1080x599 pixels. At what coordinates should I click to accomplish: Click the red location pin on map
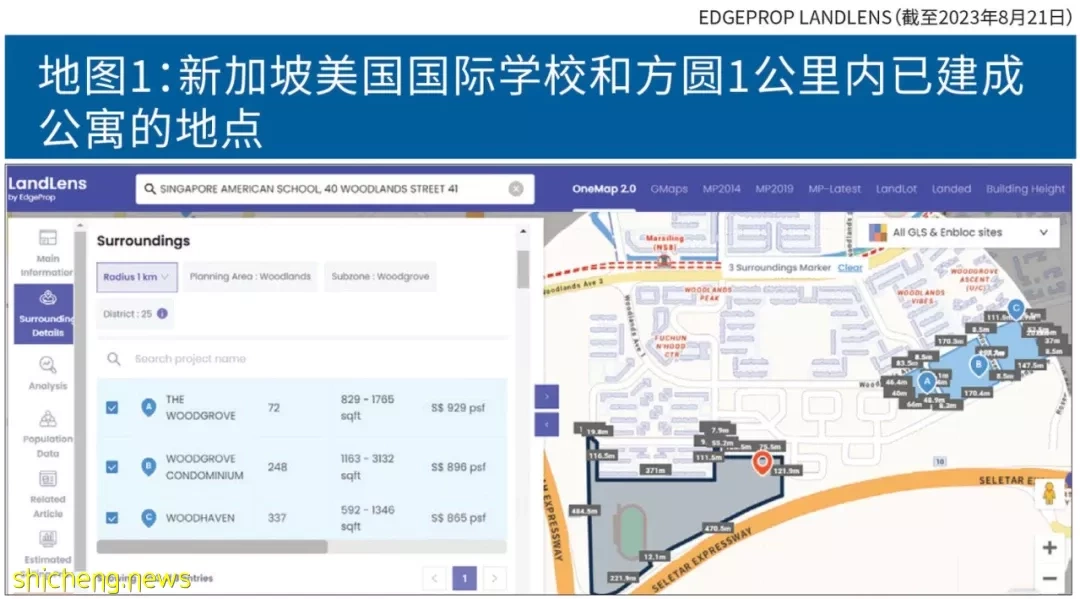761,463
